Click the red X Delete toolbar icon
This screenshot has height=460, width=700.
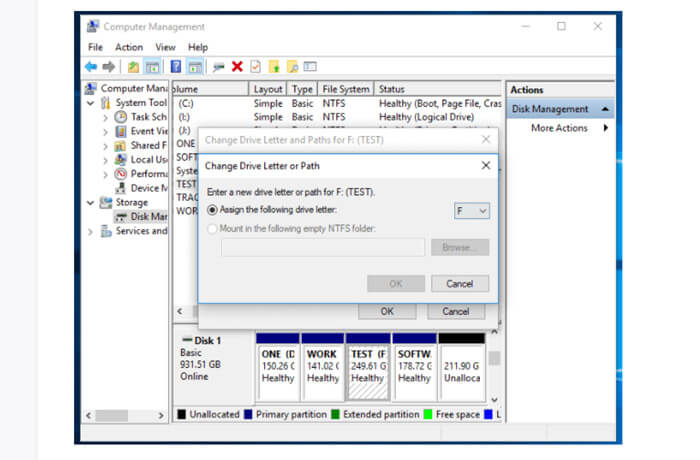tap(237, 67)
